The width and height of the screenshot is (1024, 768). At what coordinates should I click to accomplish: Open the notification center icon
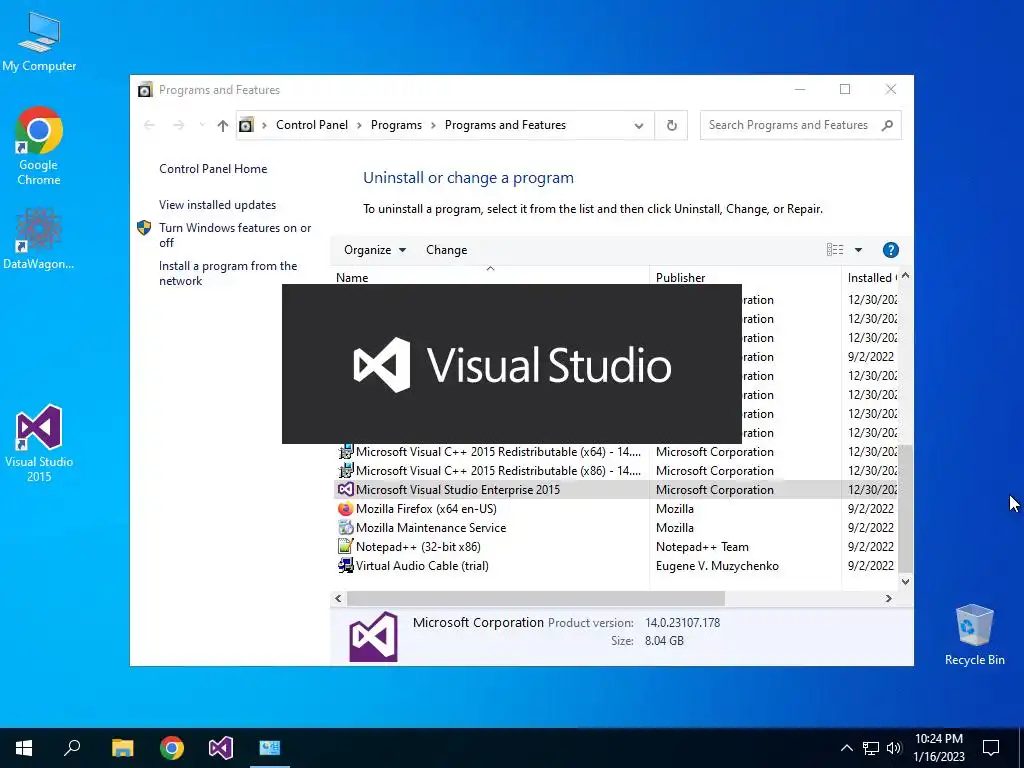[991, 748]
